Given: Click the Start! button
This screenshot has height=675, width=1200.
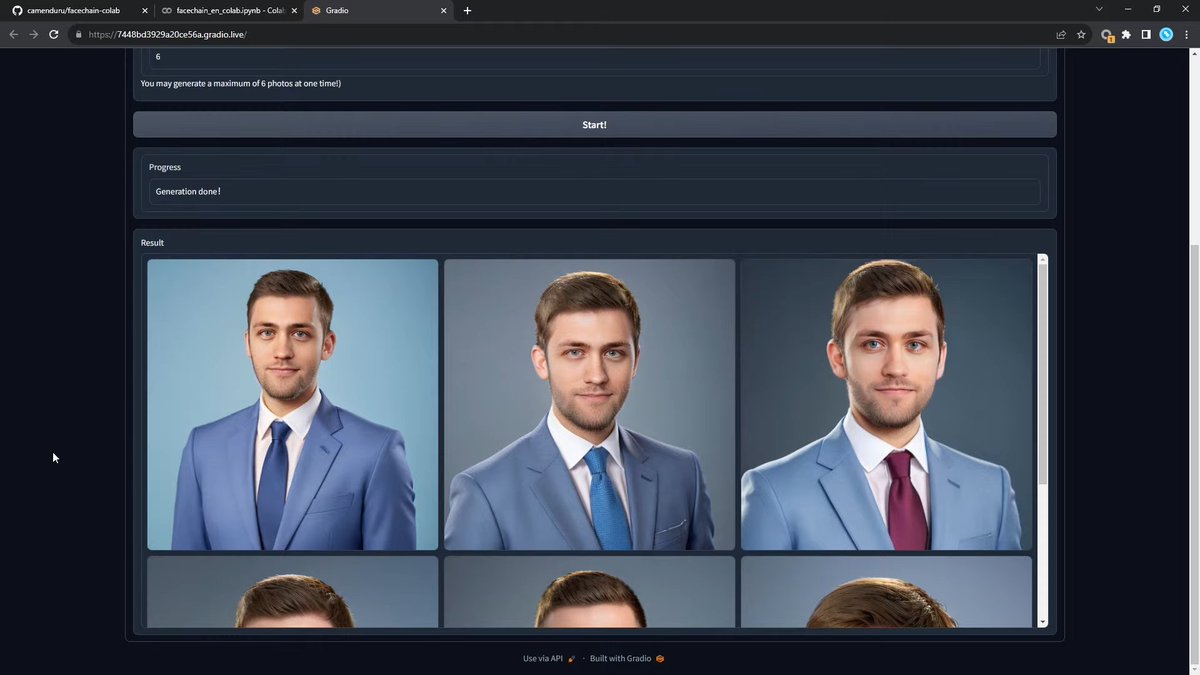Looking at the screenshot, I should coord(594,125).
